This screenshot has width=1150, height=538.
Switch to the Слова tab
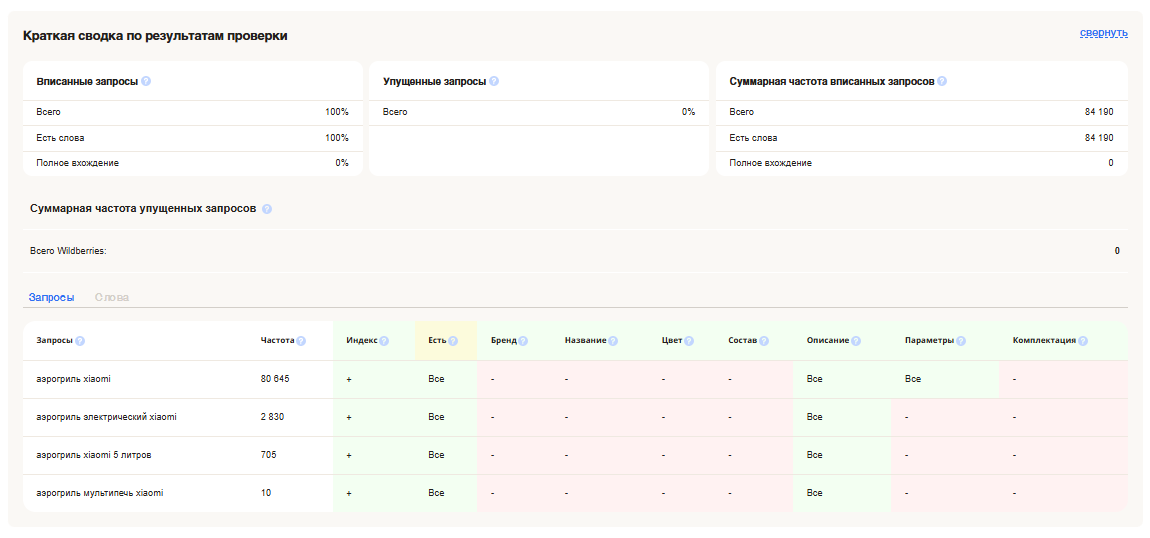(112, 297)
